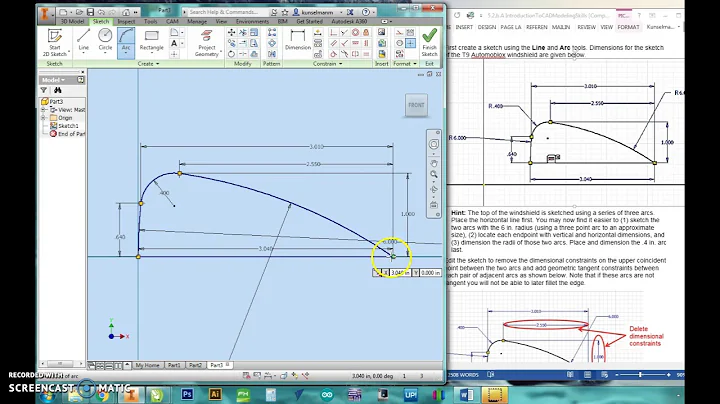The height and width of the screenshot is (404, 720).
Task: Open the Tools ribbon tab
Action: (x=151, y=22)
